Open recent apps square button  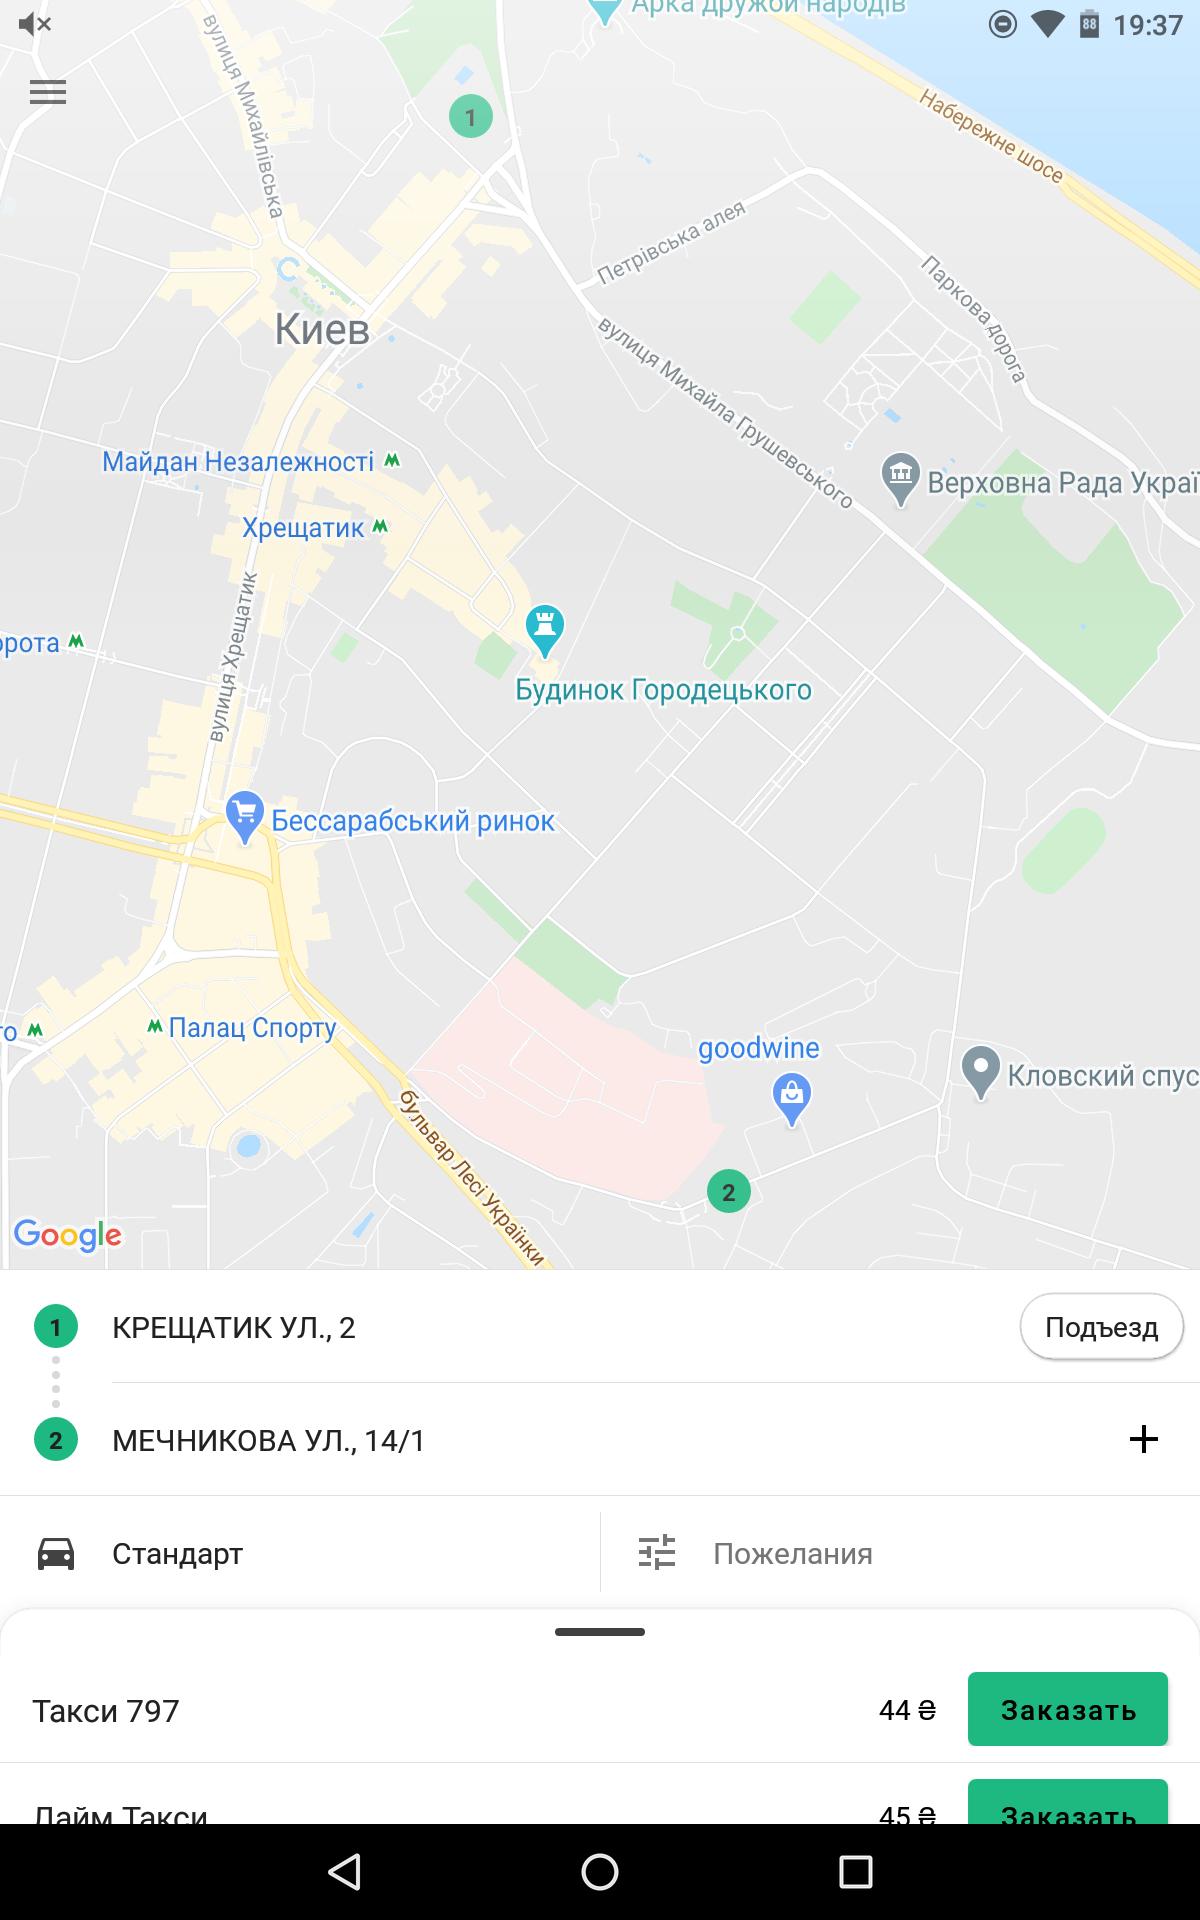pyautogui.click(x=855, y=1871)
